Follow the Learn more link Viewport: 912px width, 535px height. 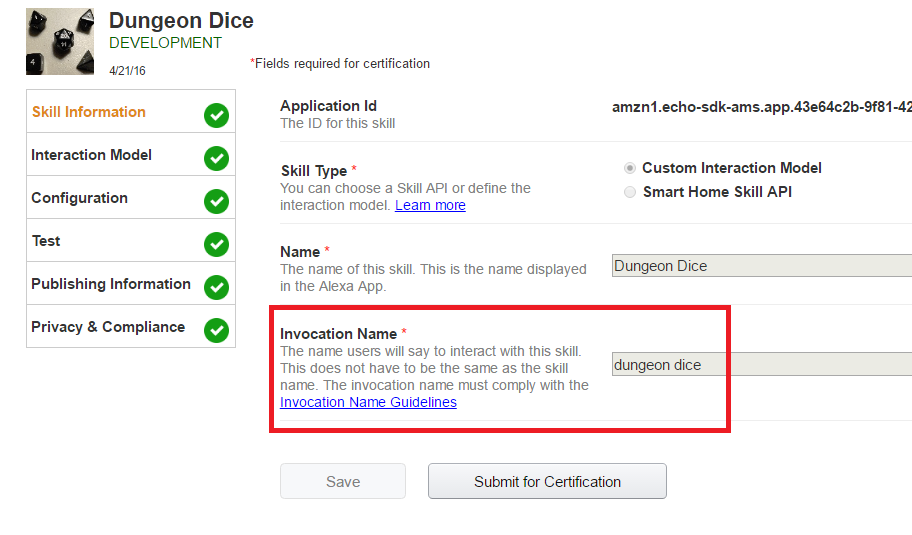[430, 205]
